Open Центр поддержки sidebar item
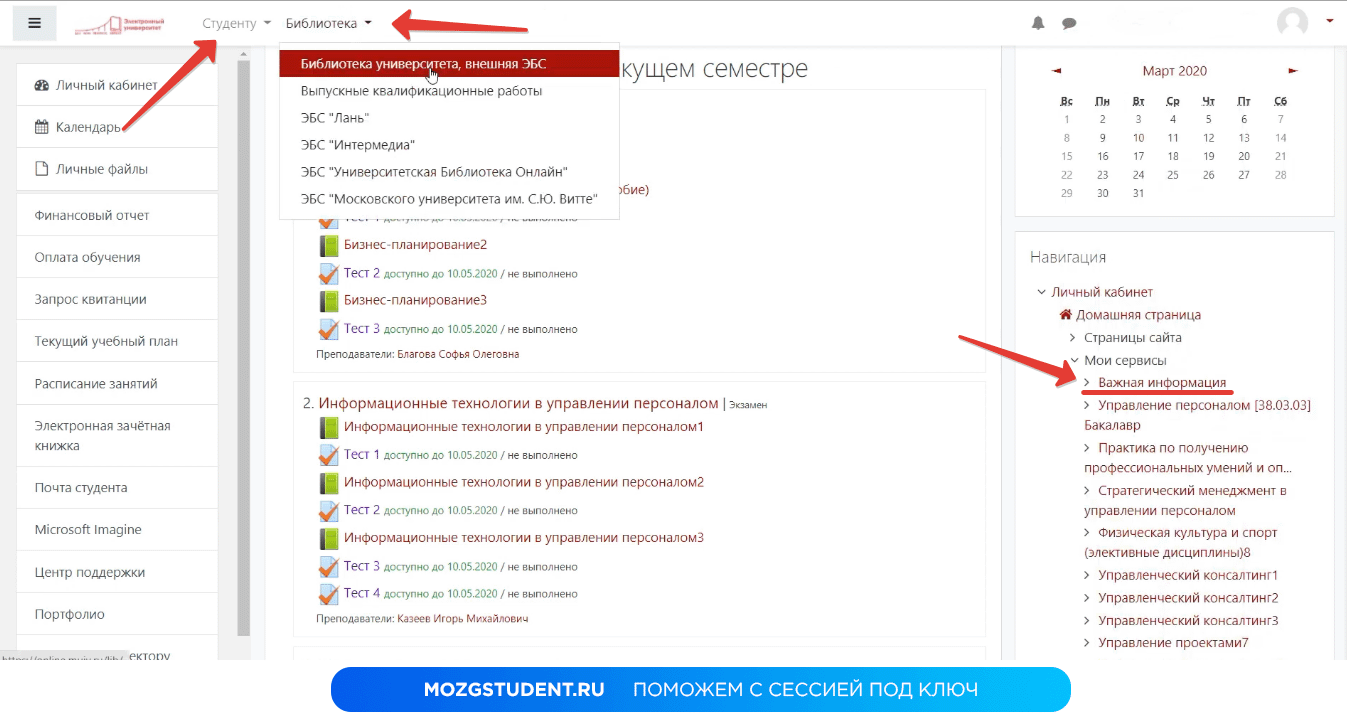Screen dimensions: 1347x720 (x=118, y=572)
